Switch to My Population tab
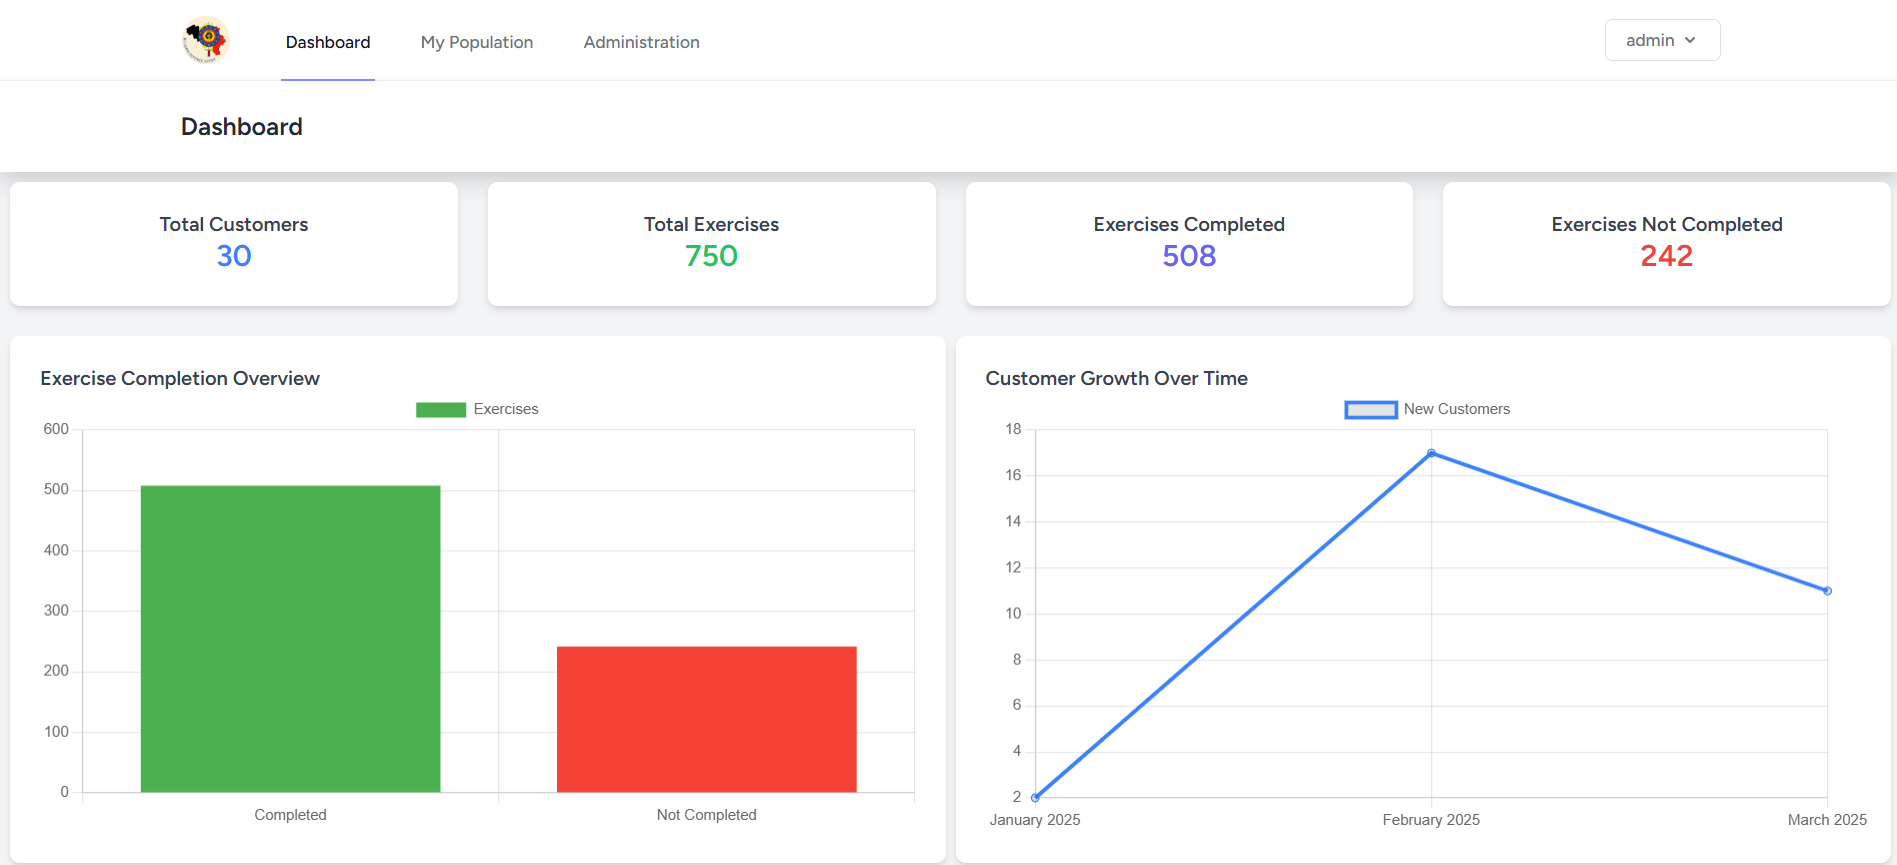The width and height of the screenshot is (1897, 865). tap(476, 42)
